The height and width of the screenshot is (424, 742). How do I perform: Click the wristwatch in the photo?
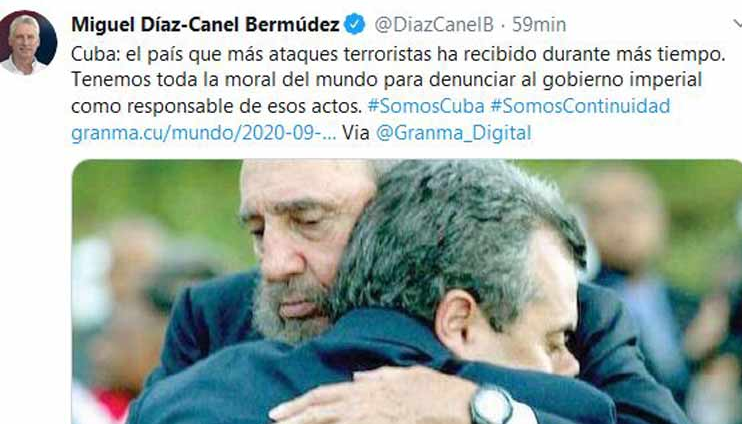pos(492,406)
